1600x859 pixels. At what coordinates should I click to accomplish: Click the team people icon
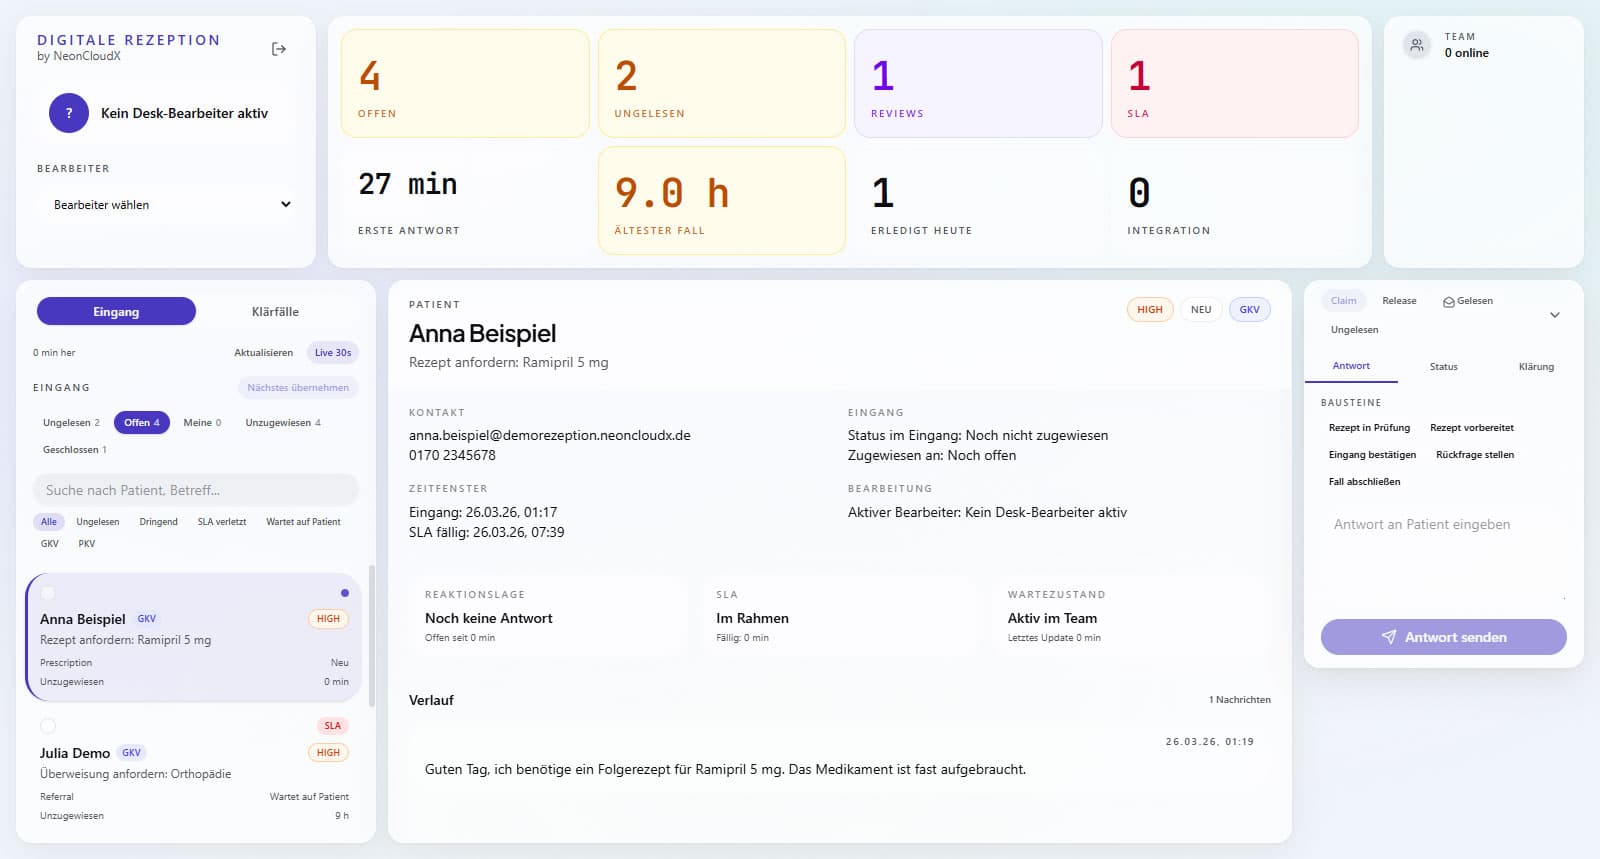pos(1416,45)
